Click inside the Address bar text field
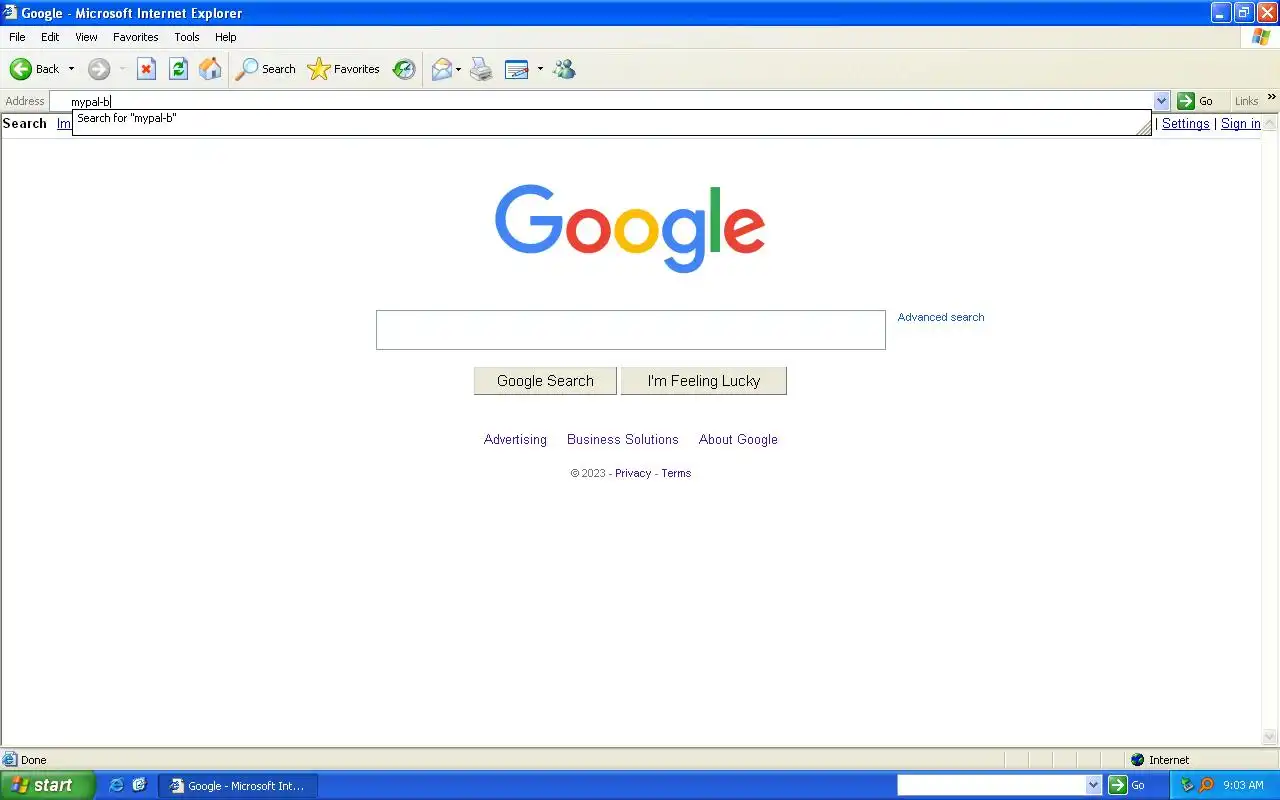The image size is (1280, 800). pyautogui.click(x=600, y=101)
